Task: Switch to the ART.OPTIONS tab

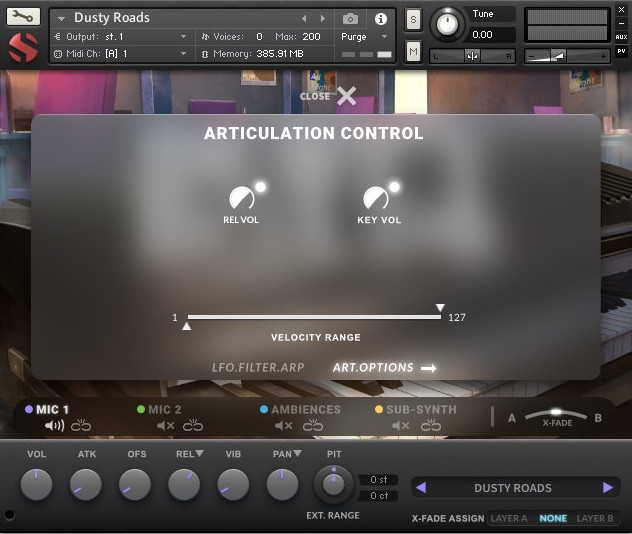Action: pos(373,368)
